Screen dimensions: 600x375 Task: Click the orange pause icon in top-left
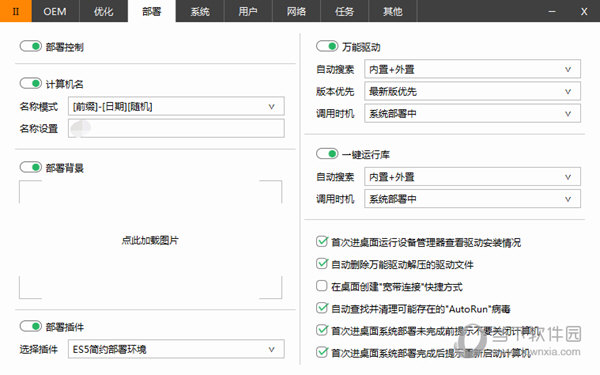point(16,11)
